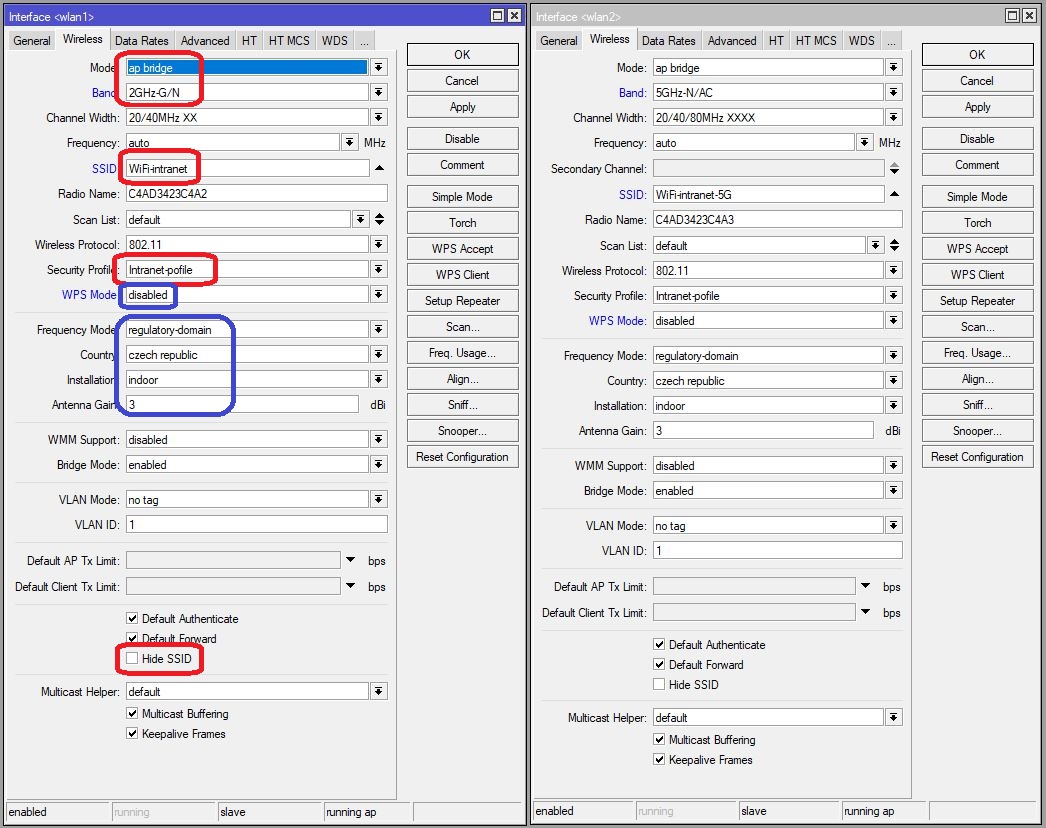Toggle Multicast Buffering in wlan1

click(x=133, y=714)
